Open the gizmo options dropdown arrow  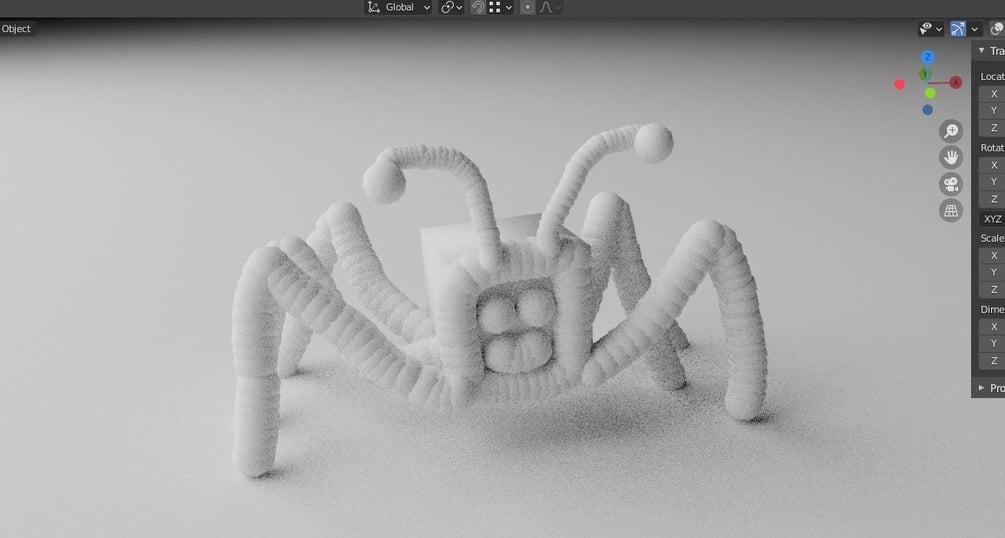click(974, 29)
